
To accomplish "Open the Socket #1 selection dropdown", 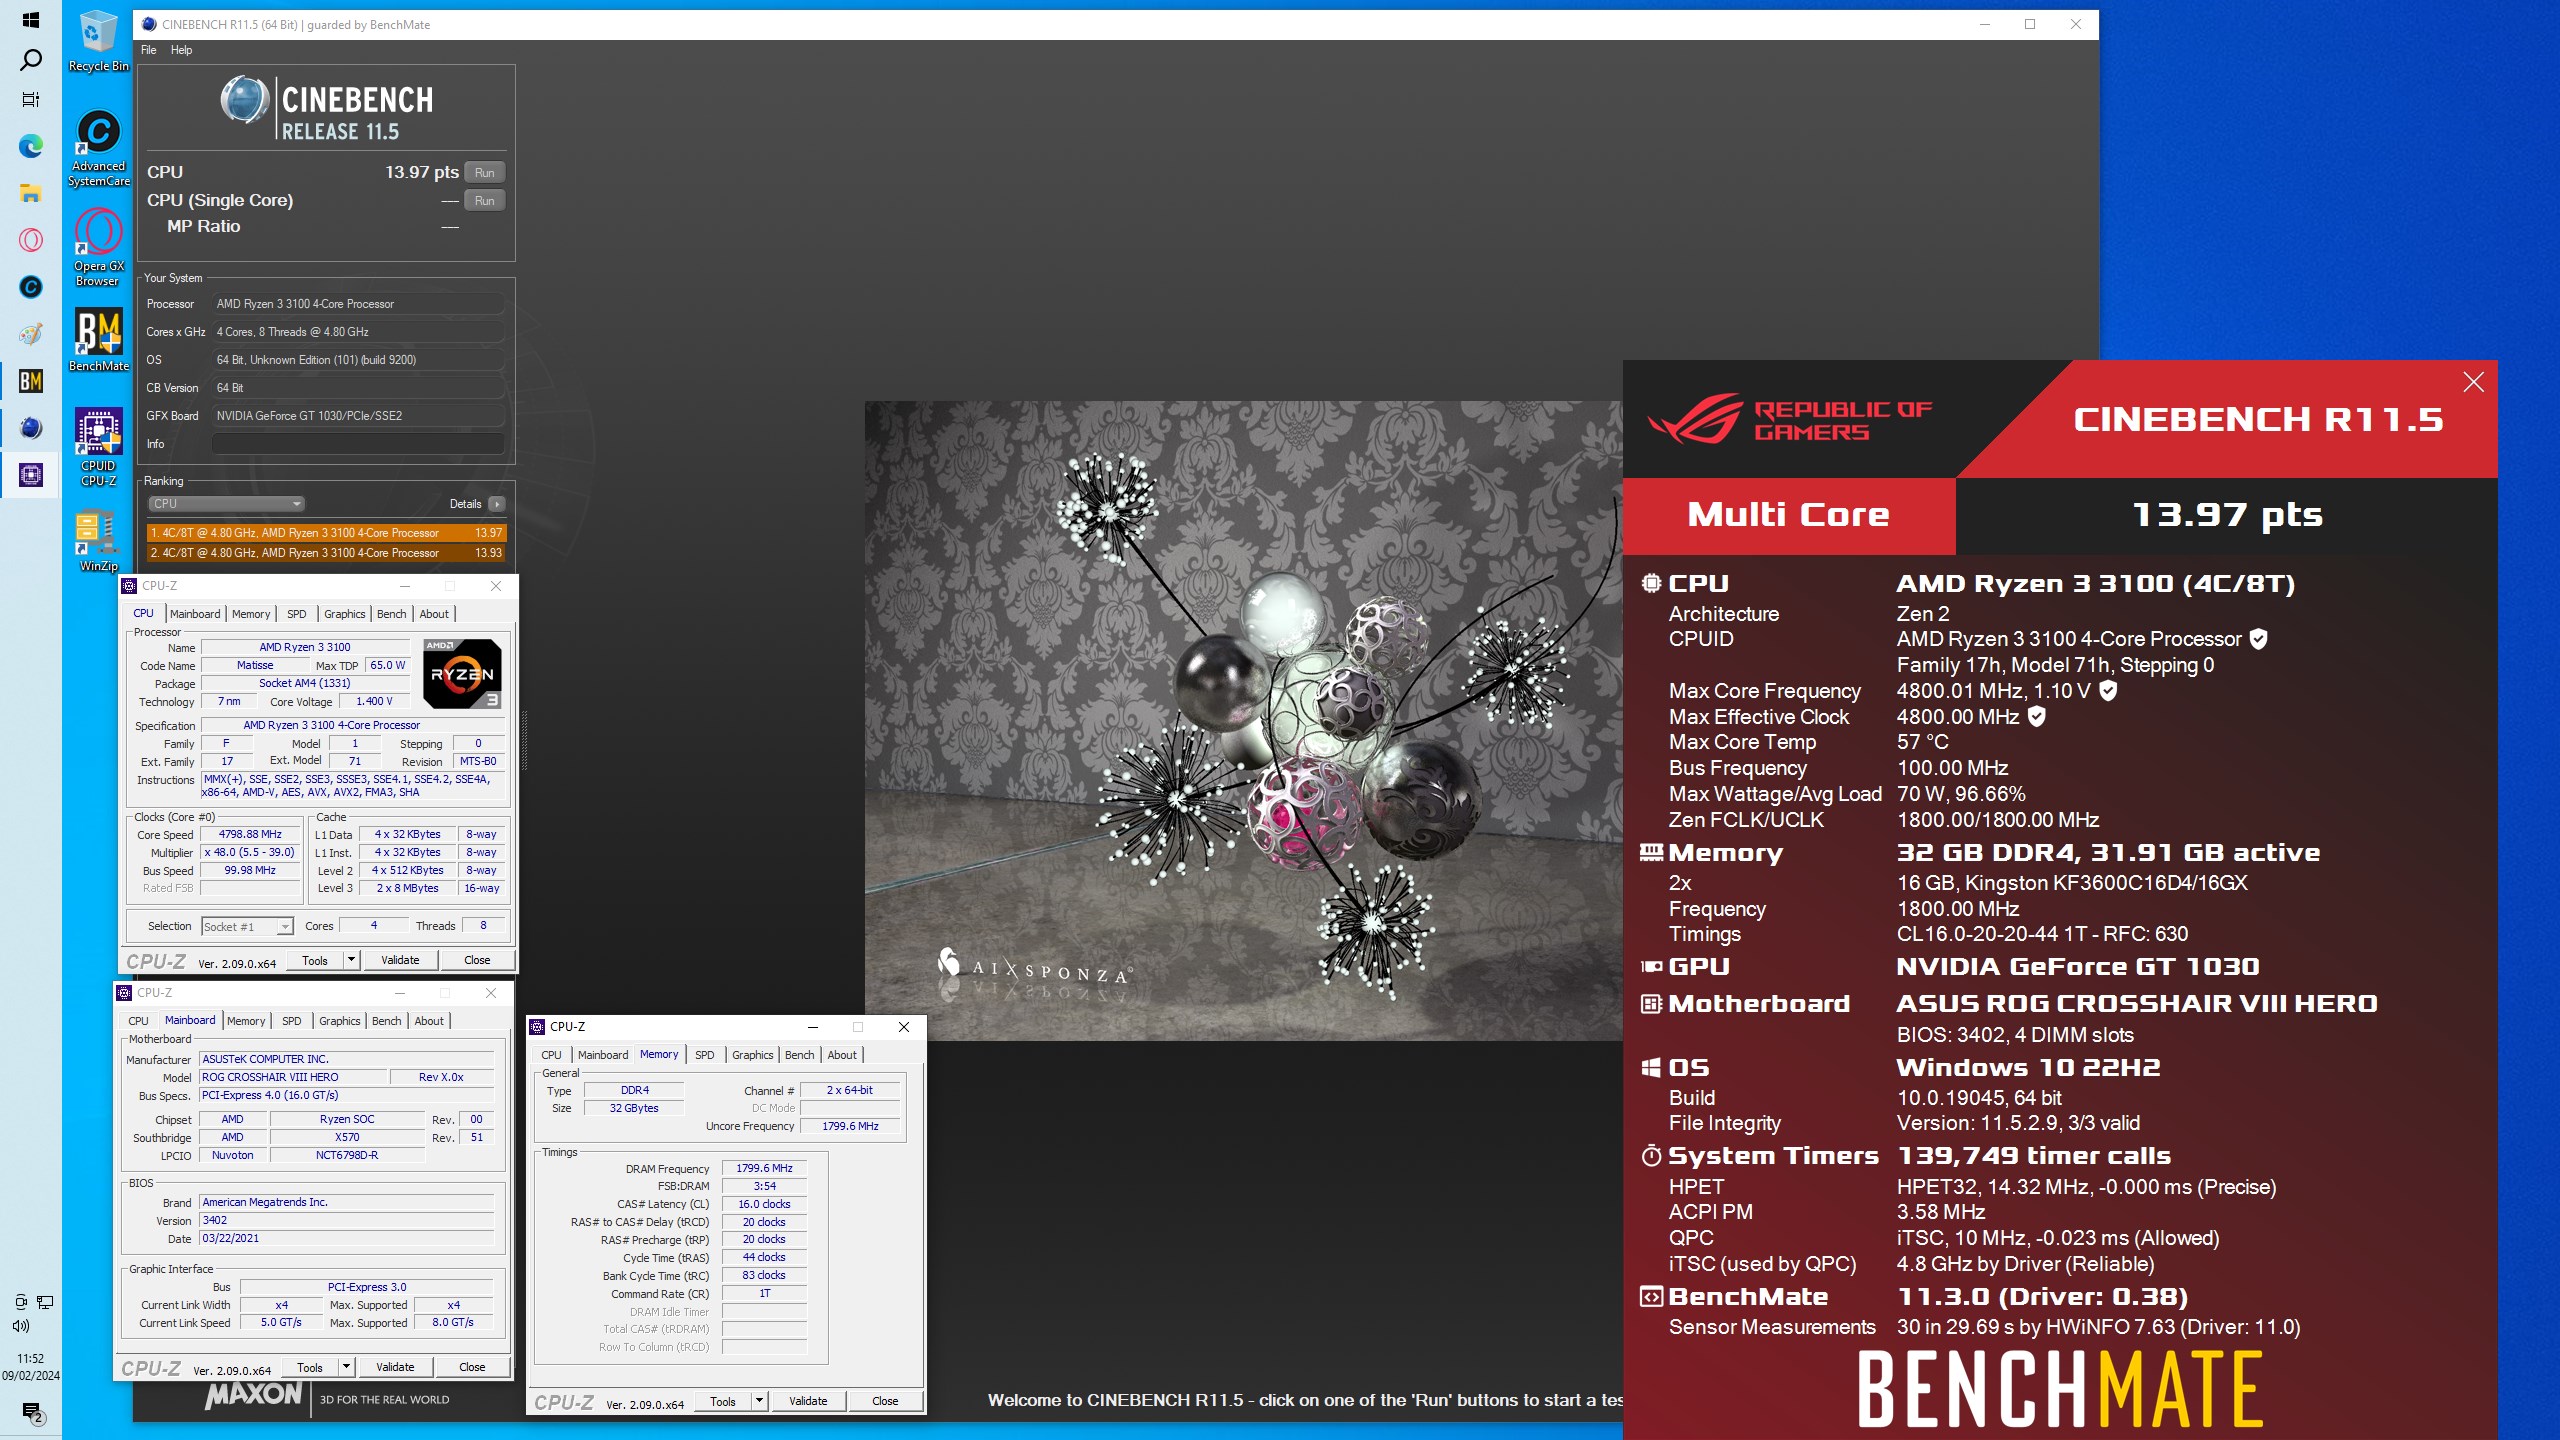I will [x=247, y=927].
